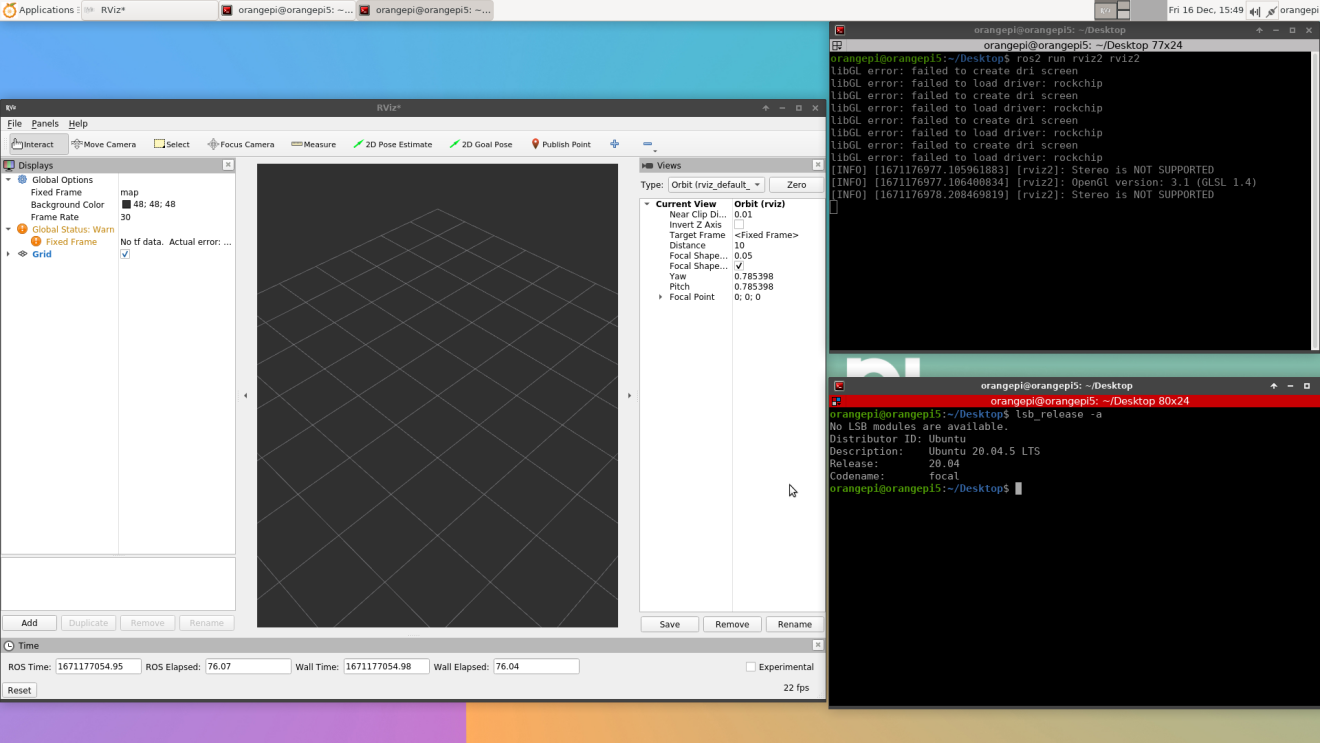Click the Background Color swatch

tap(126, 205)
